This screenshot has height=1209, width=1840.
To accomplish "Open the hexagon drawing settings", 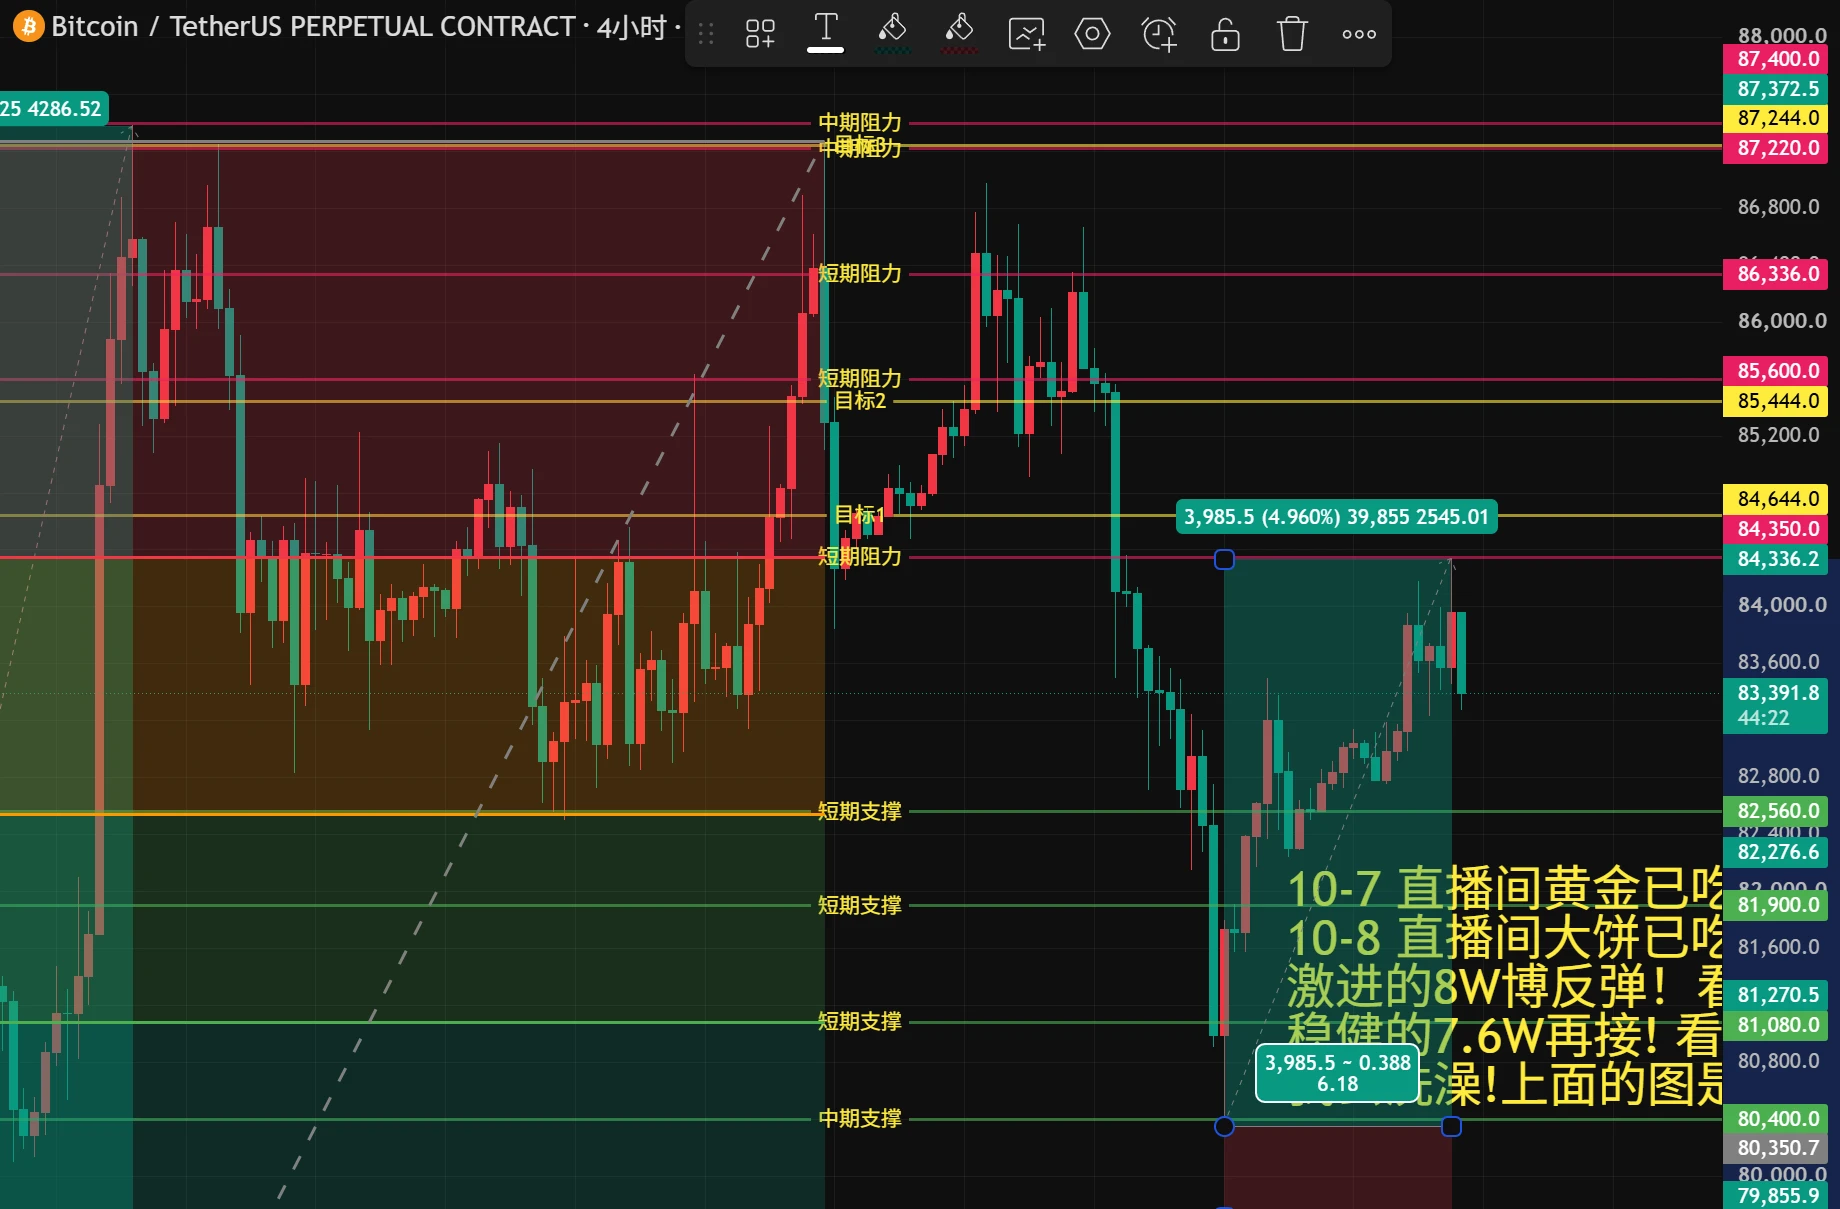I will [1092, 34].
